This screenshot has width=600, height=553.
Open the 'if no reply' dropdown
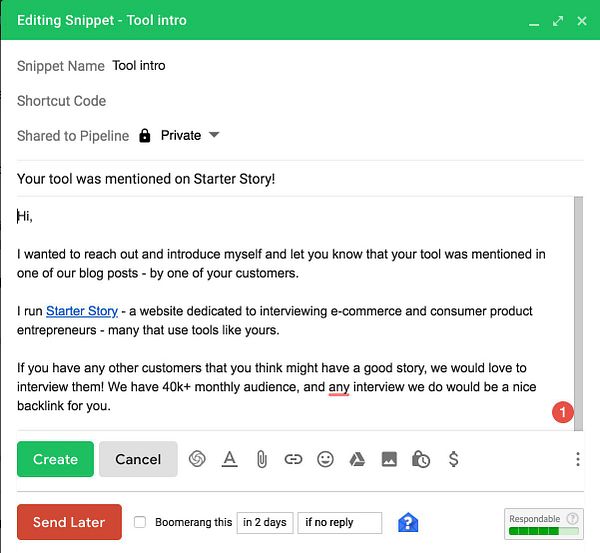[339, 522]
